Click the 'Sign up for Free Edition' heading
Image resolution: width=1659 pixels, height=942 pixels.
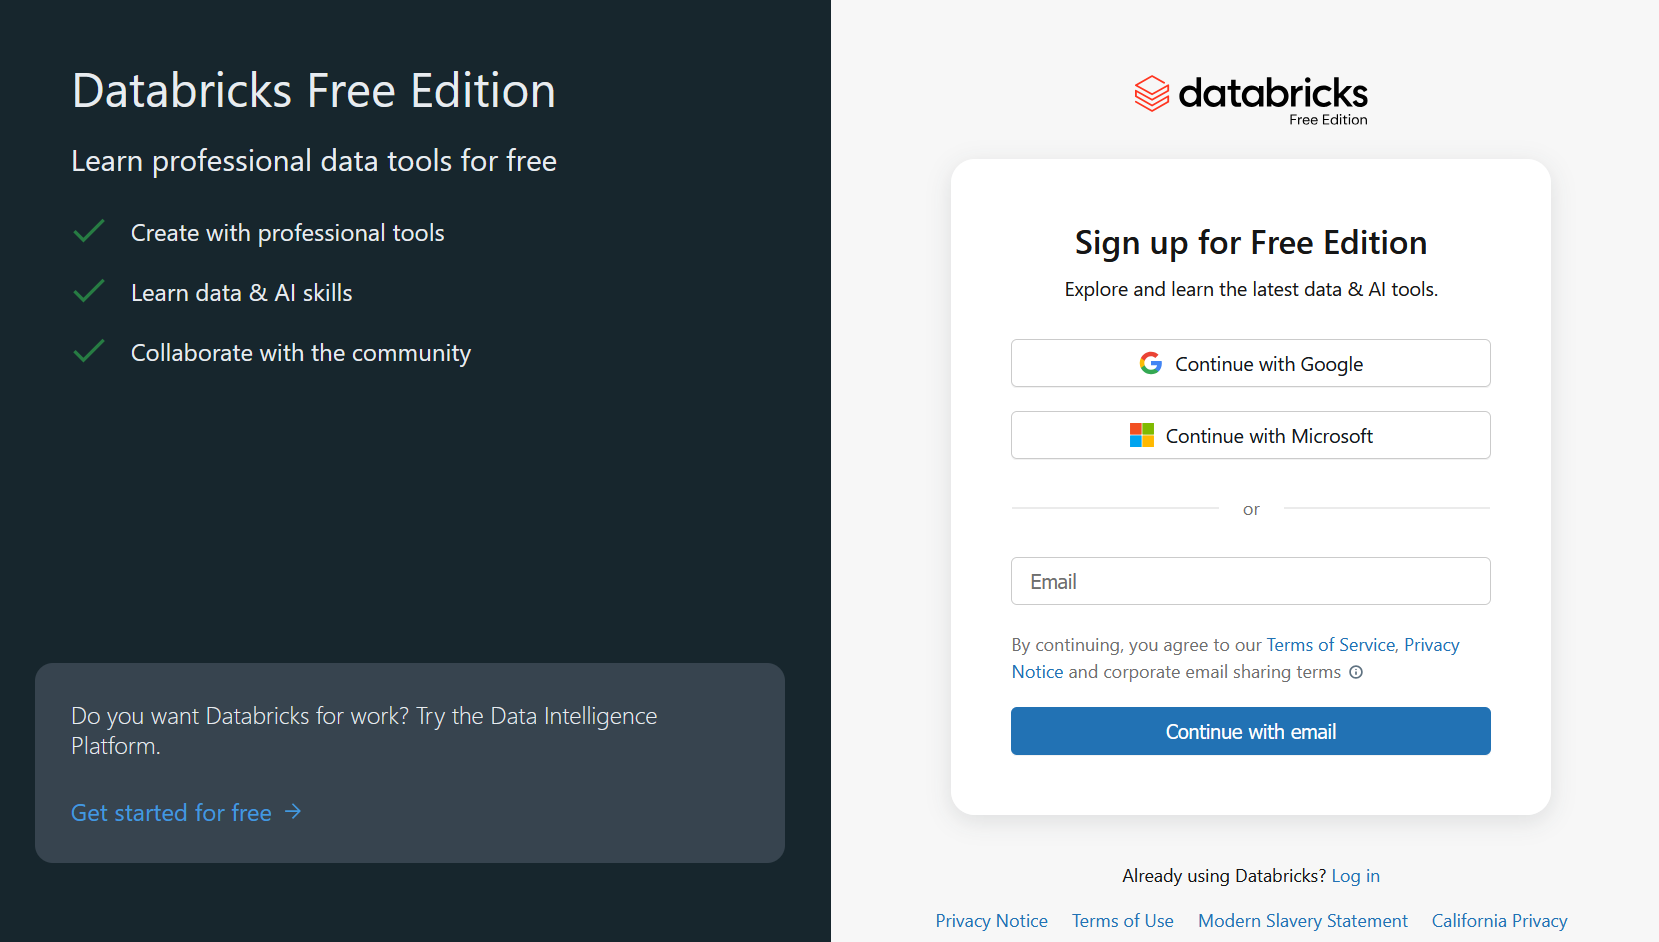pos(1251,243)
